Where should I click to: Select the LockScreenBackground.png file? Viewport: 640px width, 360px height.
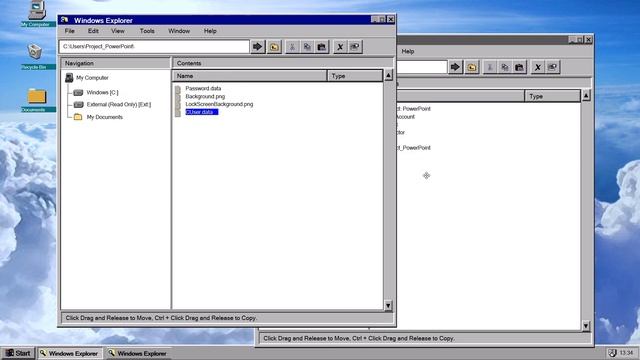point(219,104)
